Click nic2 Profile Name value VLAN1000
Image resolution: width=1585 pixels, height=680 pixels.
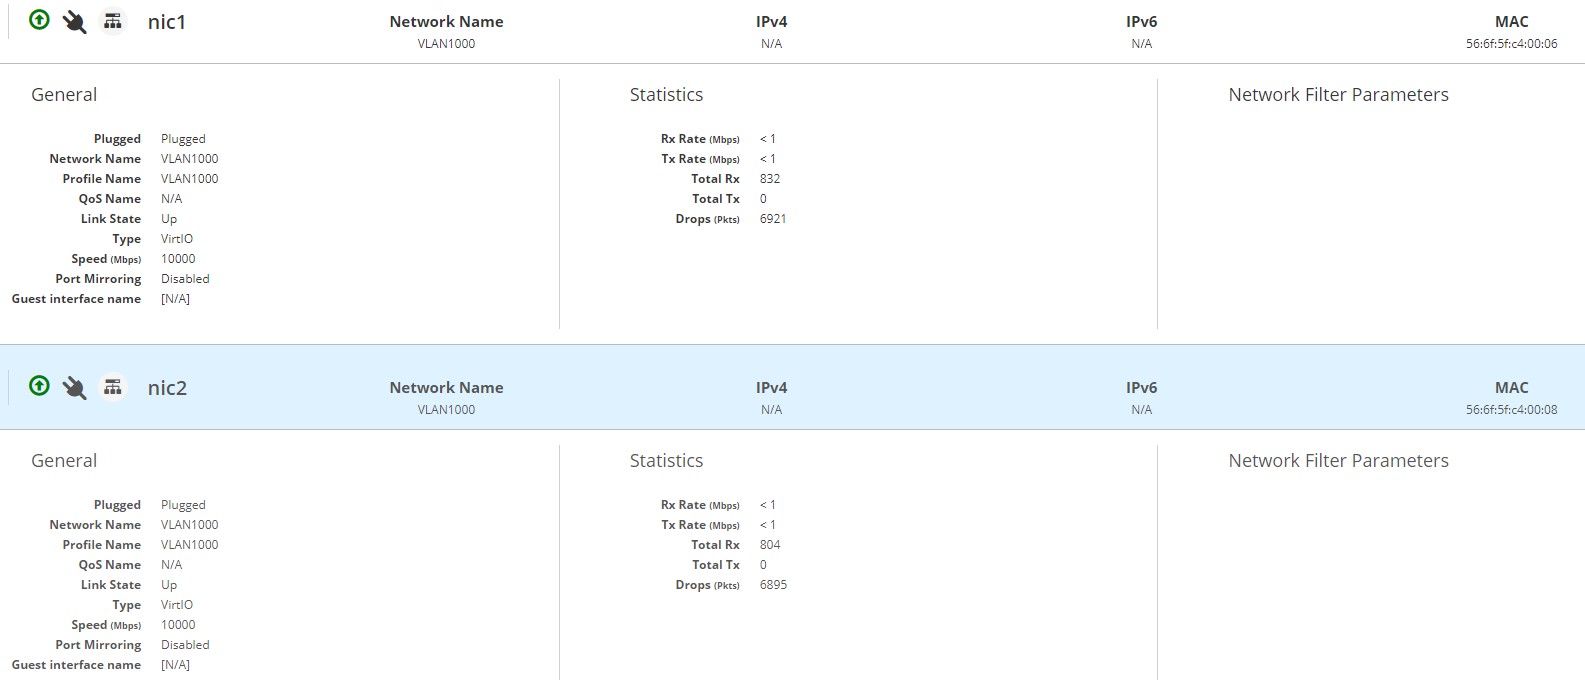(189, 545)
